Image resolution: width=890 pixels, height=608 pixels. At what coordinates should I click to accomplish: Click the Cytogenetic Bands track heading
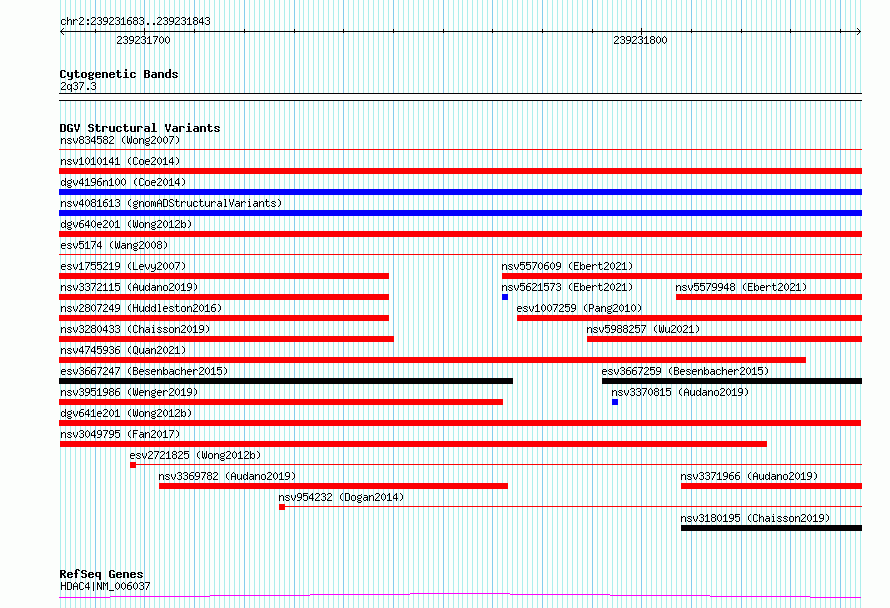pyautogui.click(x=119, y=74)
